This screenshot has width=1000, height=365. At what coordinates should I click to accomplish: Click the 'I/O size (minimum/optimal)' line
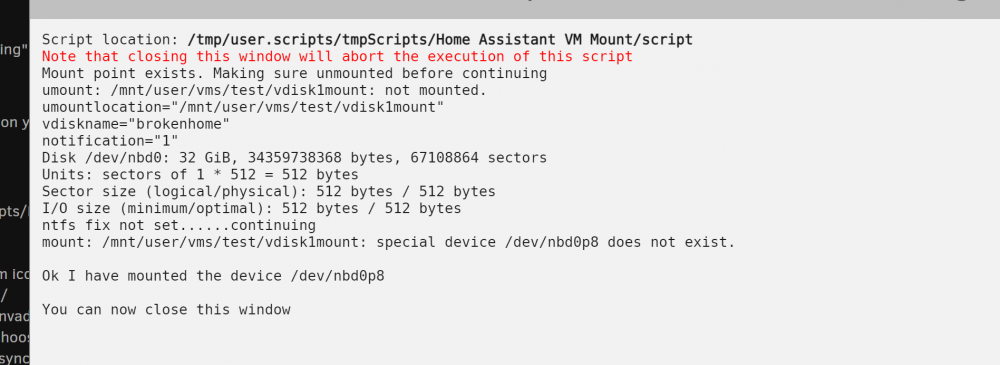click(252, 208)
